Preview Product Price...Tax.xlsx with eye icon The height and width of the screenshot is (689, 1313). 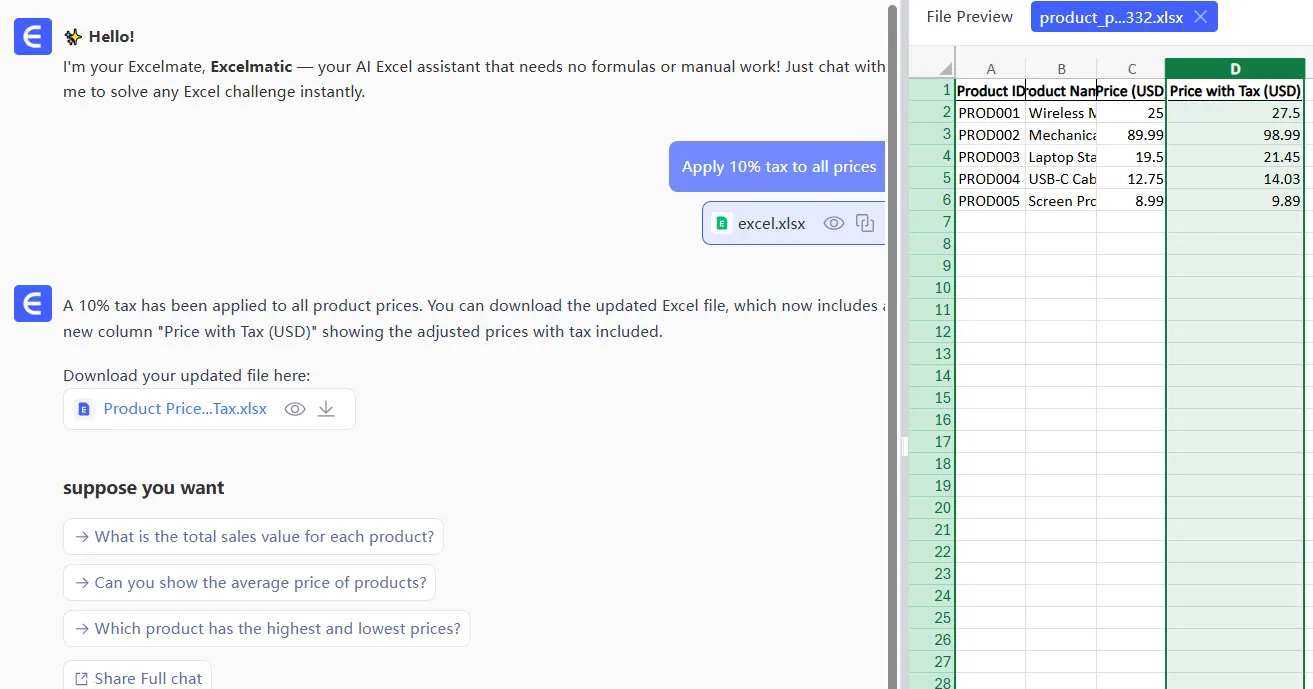click(x=294, y=409)
